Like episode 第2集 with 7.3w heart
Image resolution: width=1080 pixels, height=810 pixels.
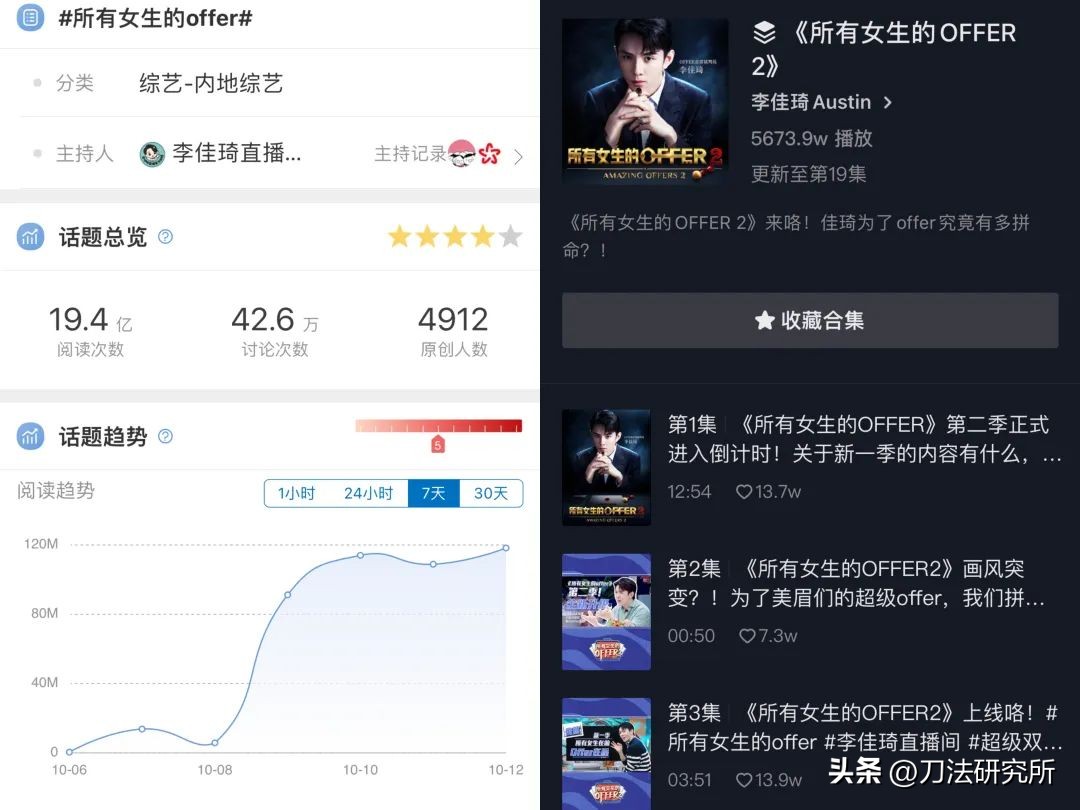(747, 636)
